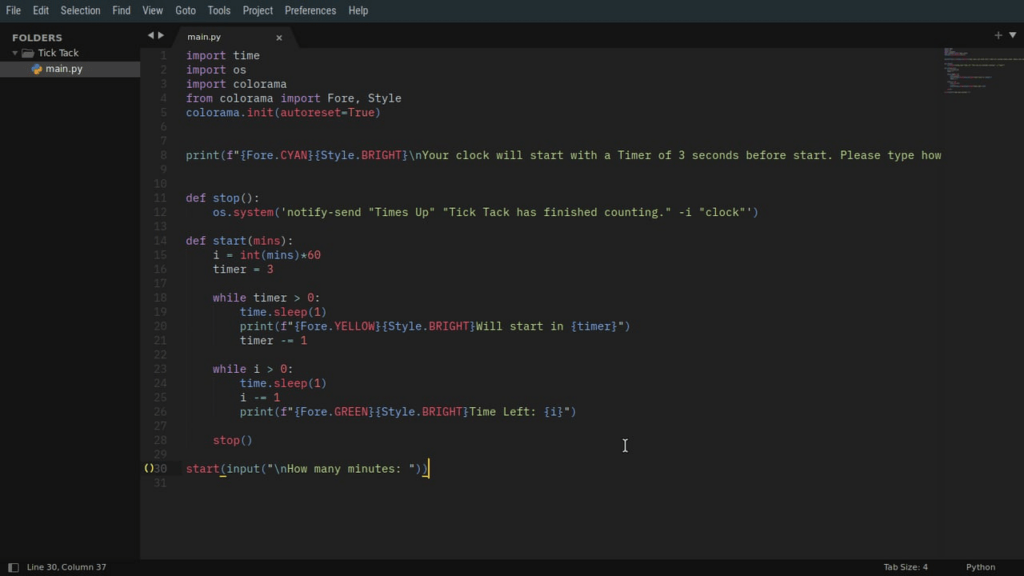Add a new tab with plus icon
The height and width of the screenshot is (576, 1024).
(998, 35)
